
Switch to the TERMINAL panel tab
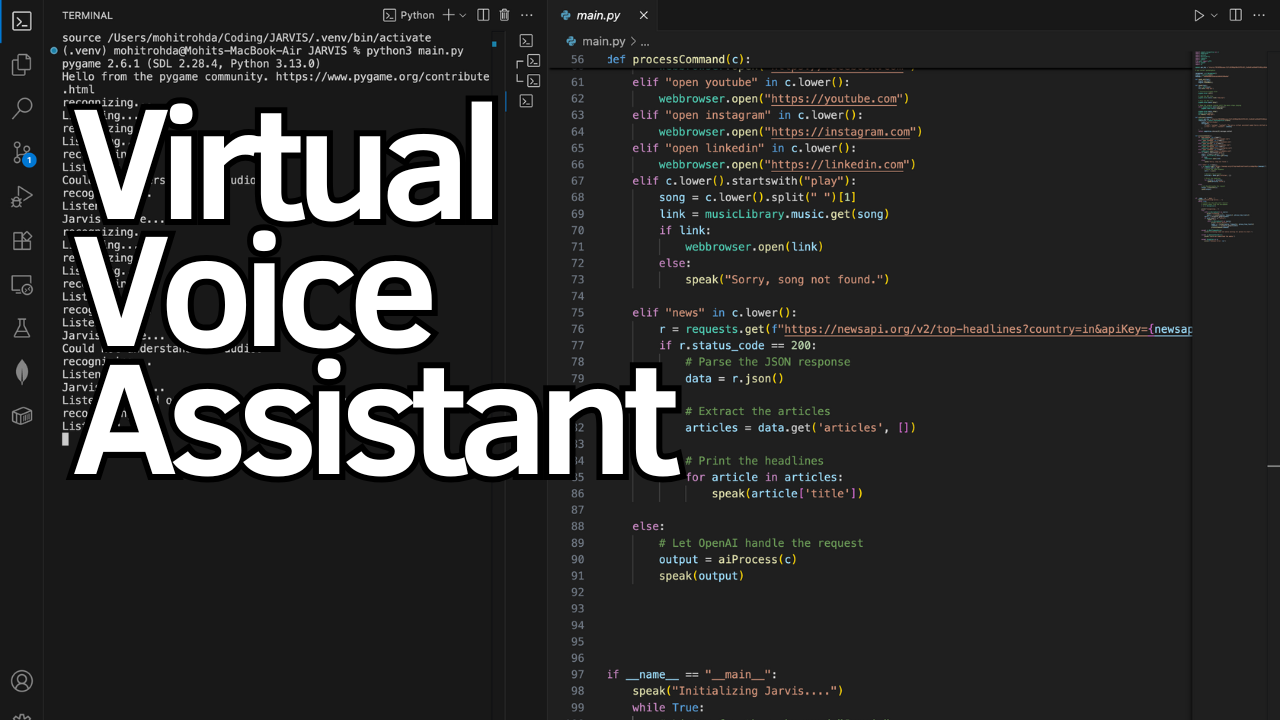87,15
